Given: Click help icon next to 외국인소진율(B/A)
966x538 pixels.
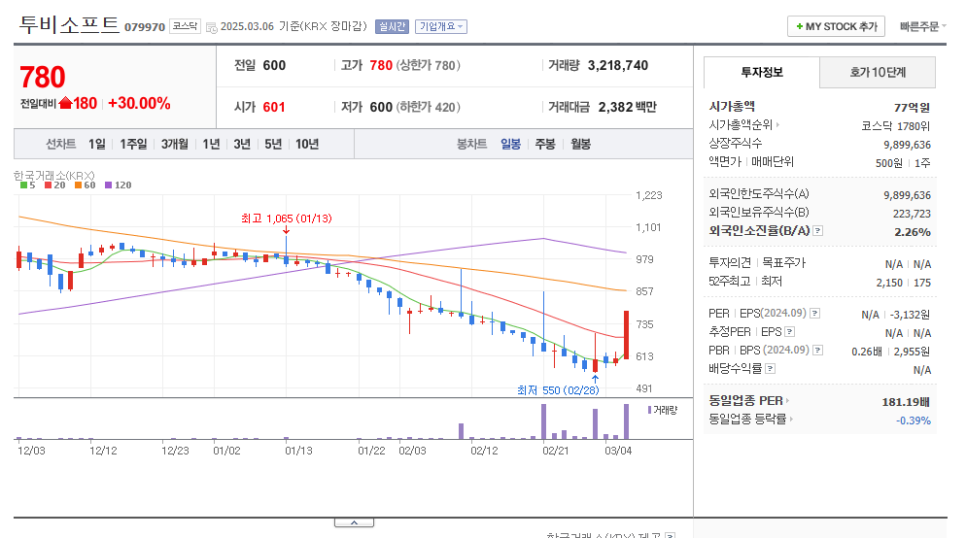Looking at the screenshot, I should click(x=818, y=231).
